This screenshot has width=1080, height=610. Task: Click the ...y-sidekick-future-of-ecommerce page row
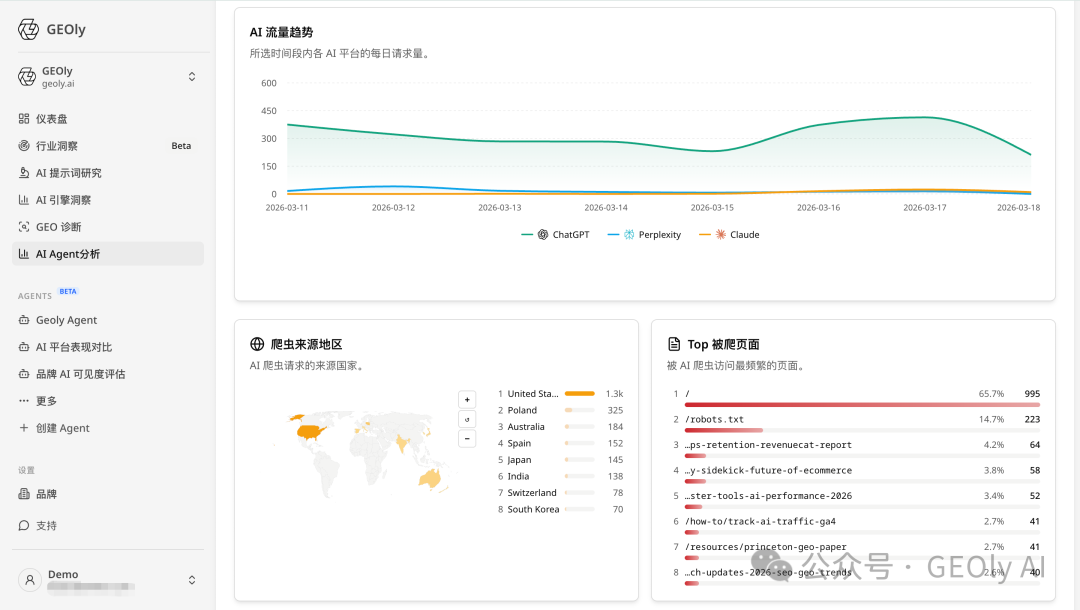pos(855,474)
